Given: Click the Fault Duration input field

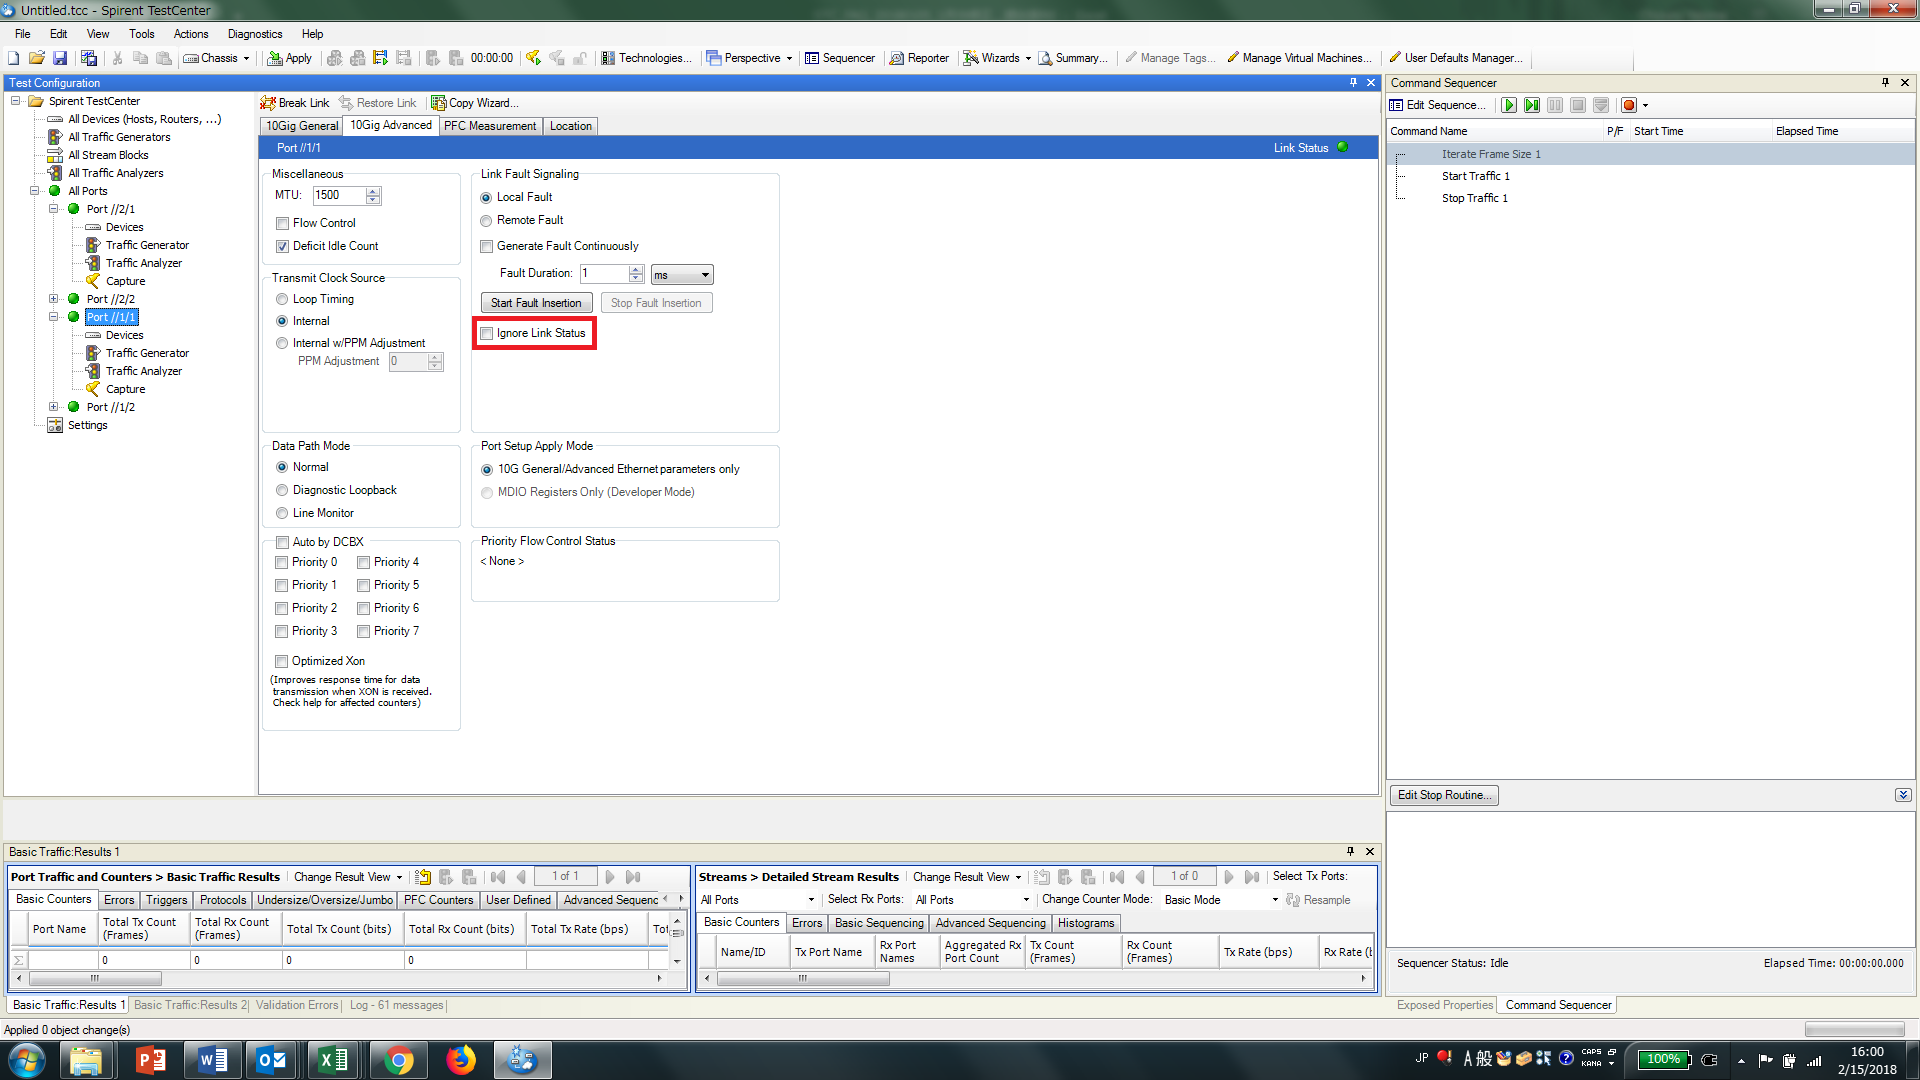Looking at the screenshot, I should pyautogui.click(x=604, y=274).
